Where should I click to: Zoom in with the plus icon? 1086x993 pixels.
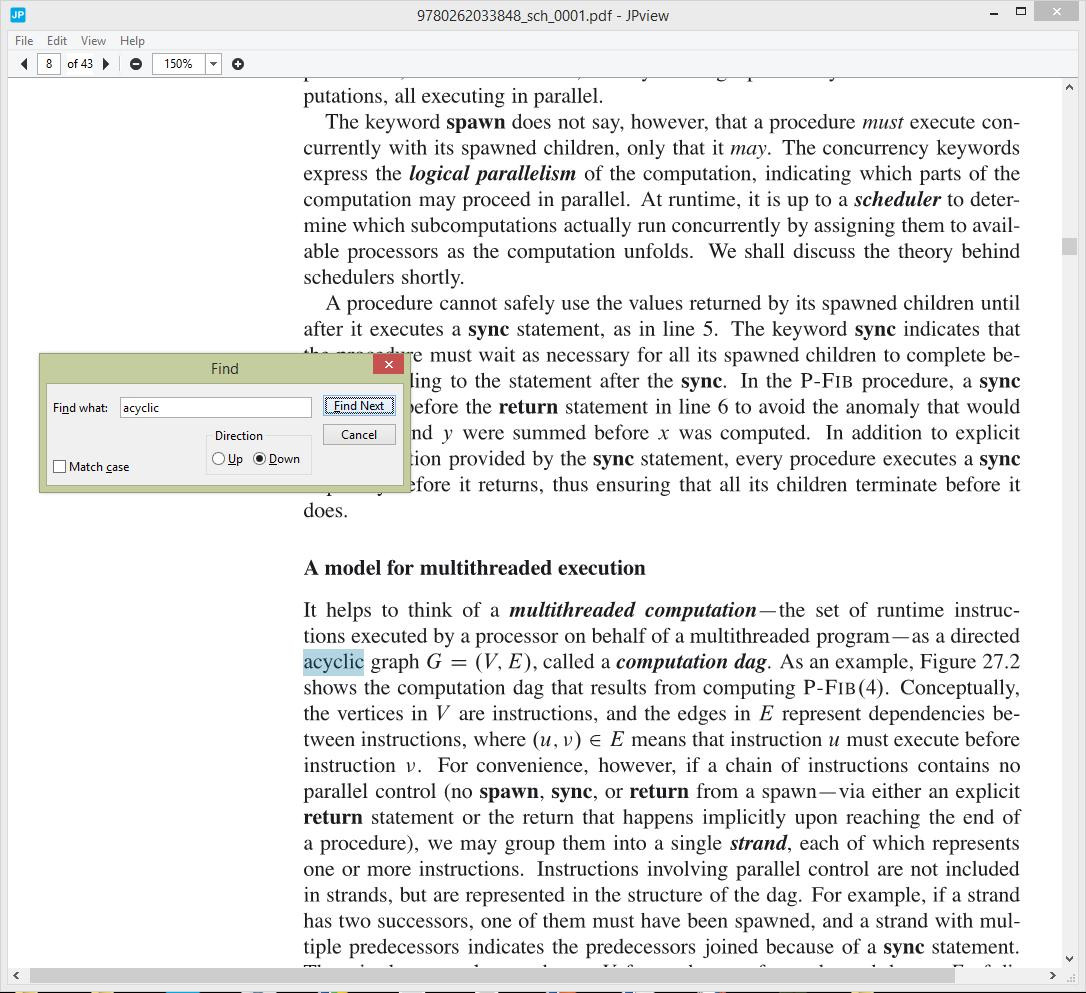pos(238,64)
